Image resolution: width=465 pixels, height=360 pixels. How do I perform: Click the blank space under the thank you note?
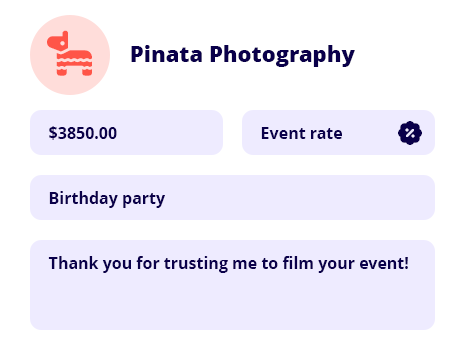pyautogui.click(x=232, y=303)
